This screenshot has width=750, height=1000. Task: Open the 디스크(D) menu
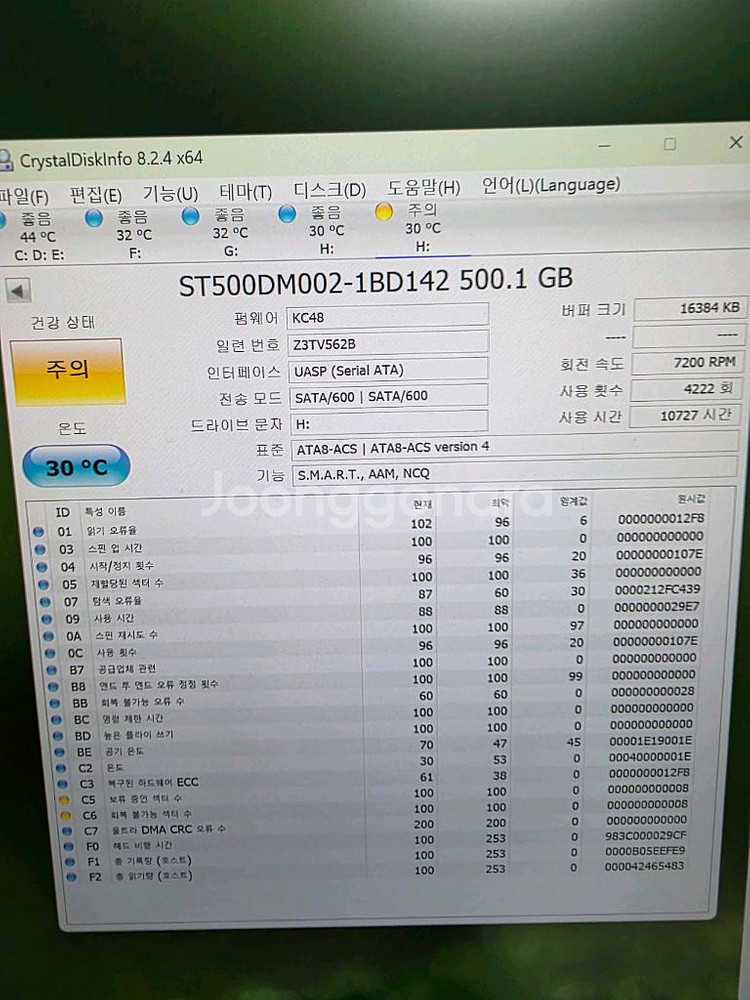click(x=330, y=190)
